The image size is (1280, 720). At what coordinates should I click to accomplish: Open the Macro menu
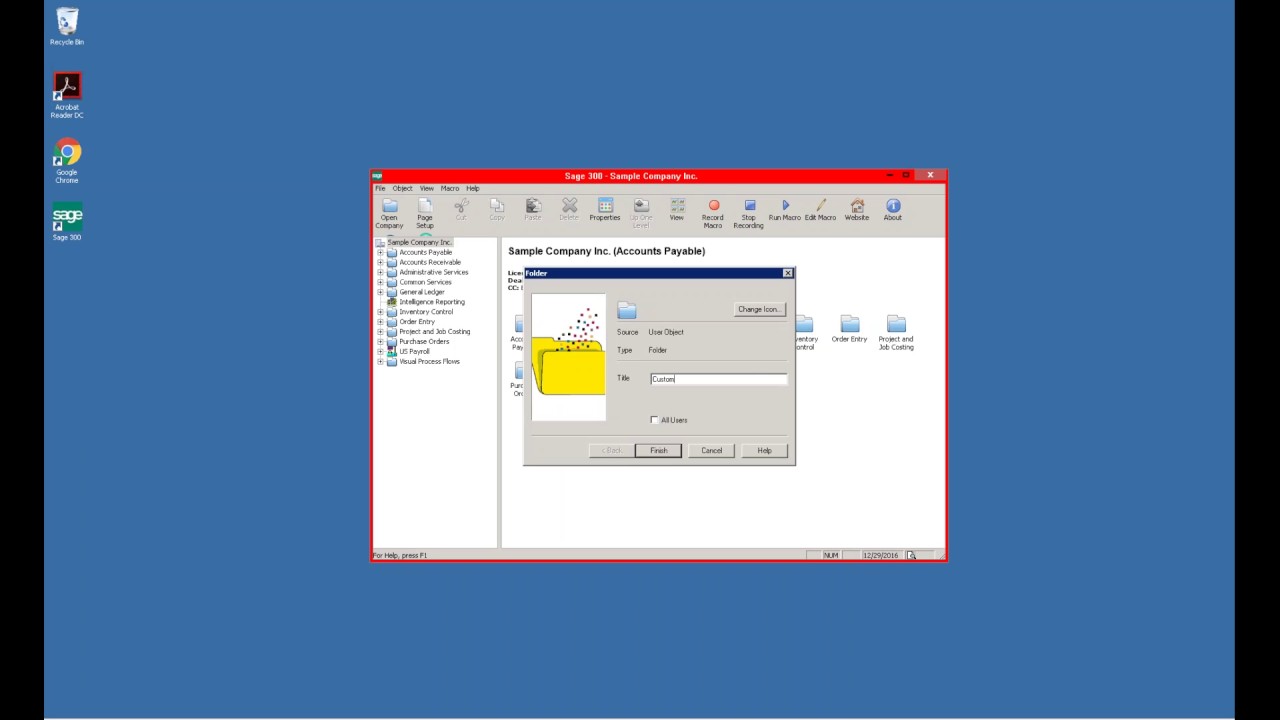450,188
